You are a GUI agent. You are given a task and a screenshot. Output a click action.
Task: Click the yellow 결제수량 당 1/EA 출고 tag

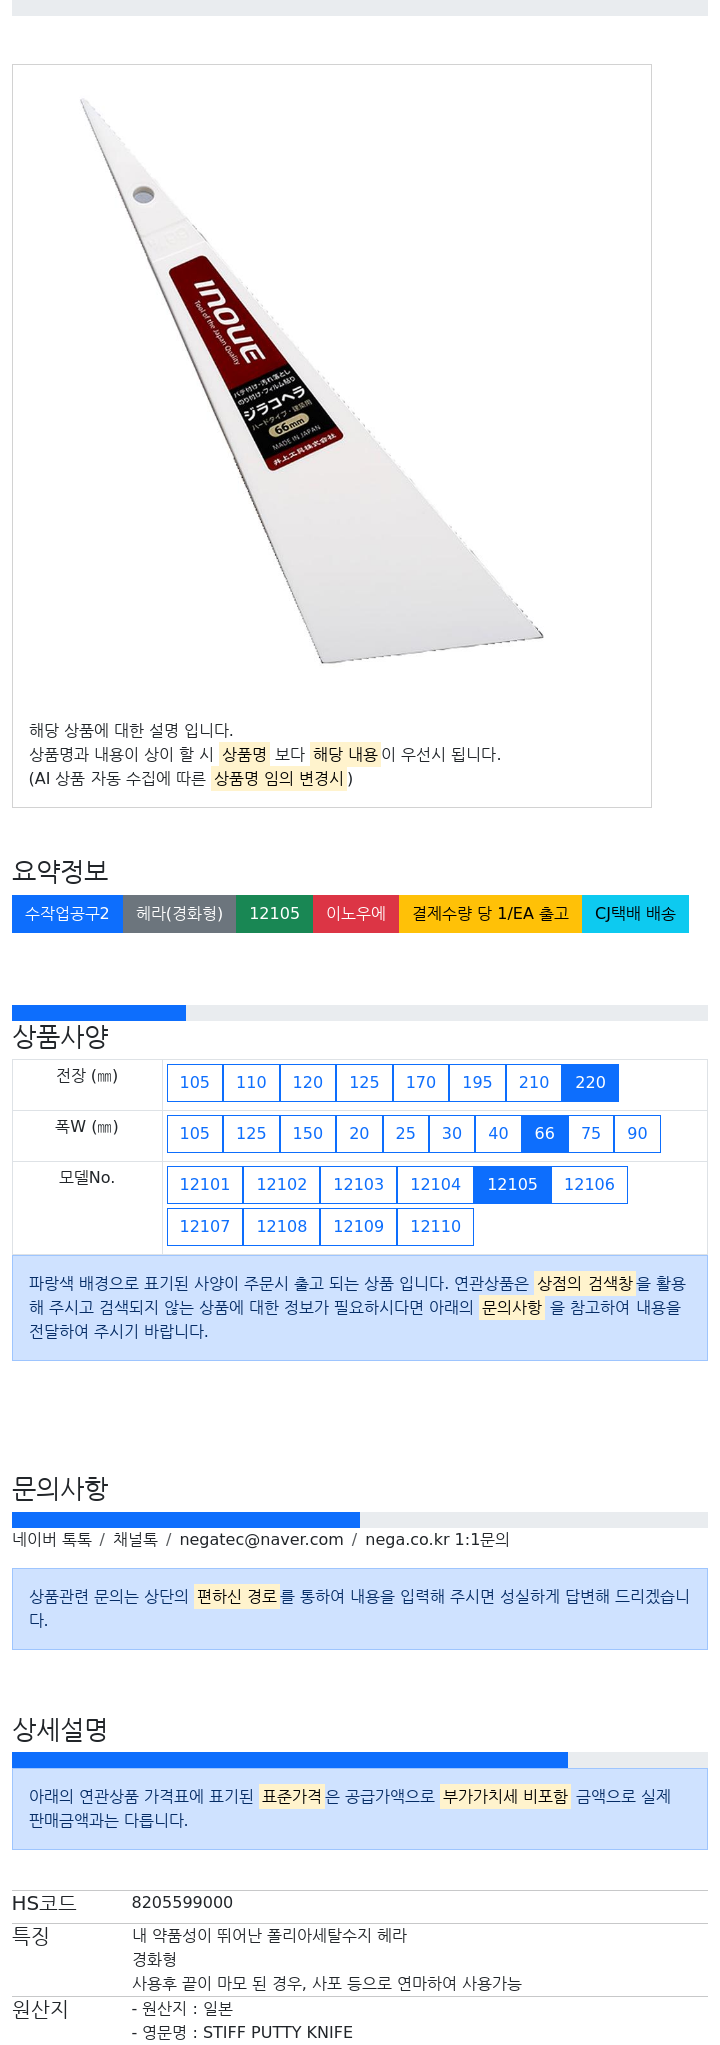[490, 914]
